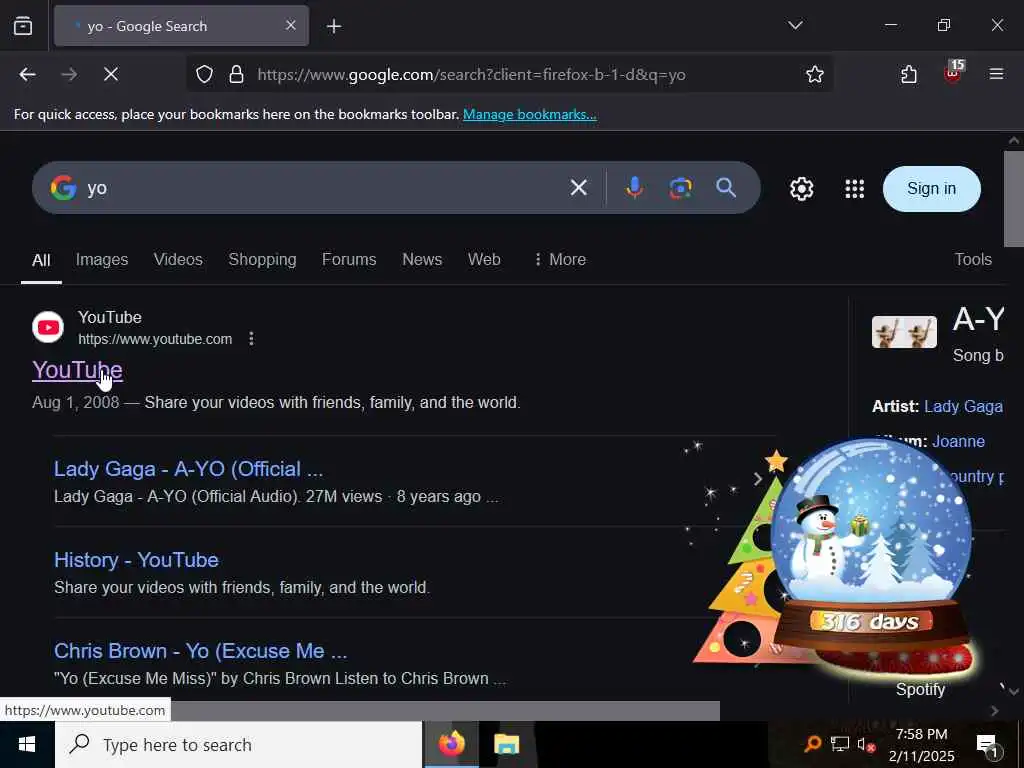Image resolution: width=1024 pixels, height=768 pixels.
Task: Open Lady Gaga artist link
Action: [x=963, y=406]
